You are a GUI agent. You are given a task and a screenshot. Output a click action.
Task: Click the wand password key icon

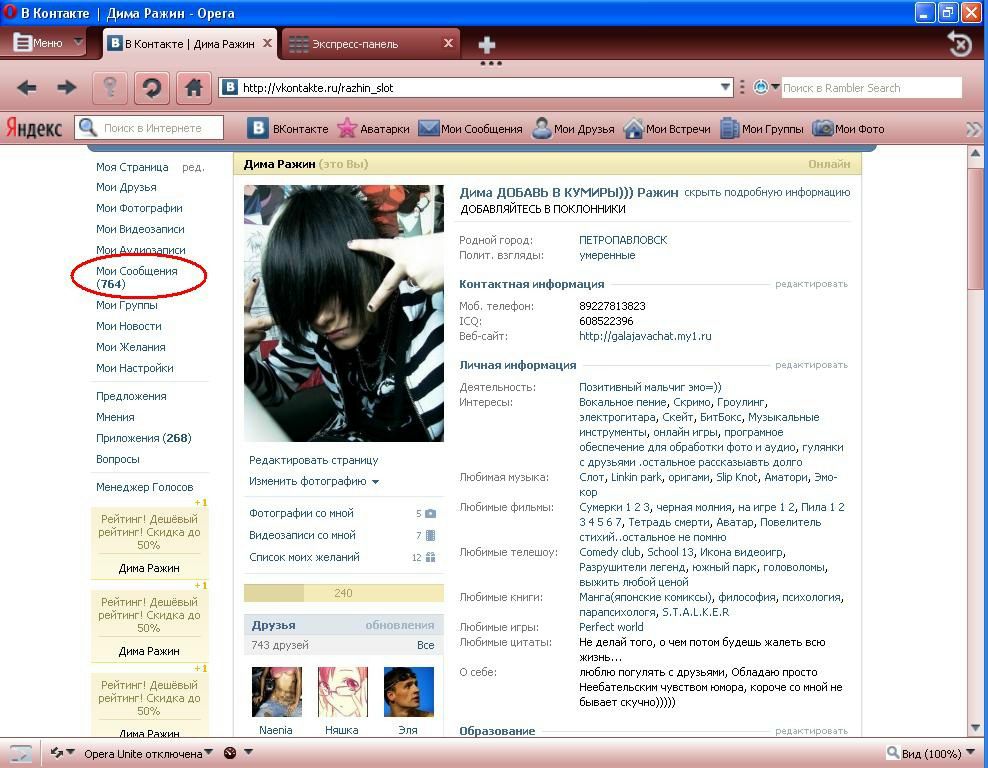[110, 88]
